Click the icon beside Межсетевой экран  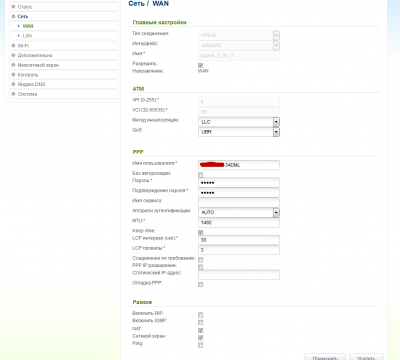(13, 65)
